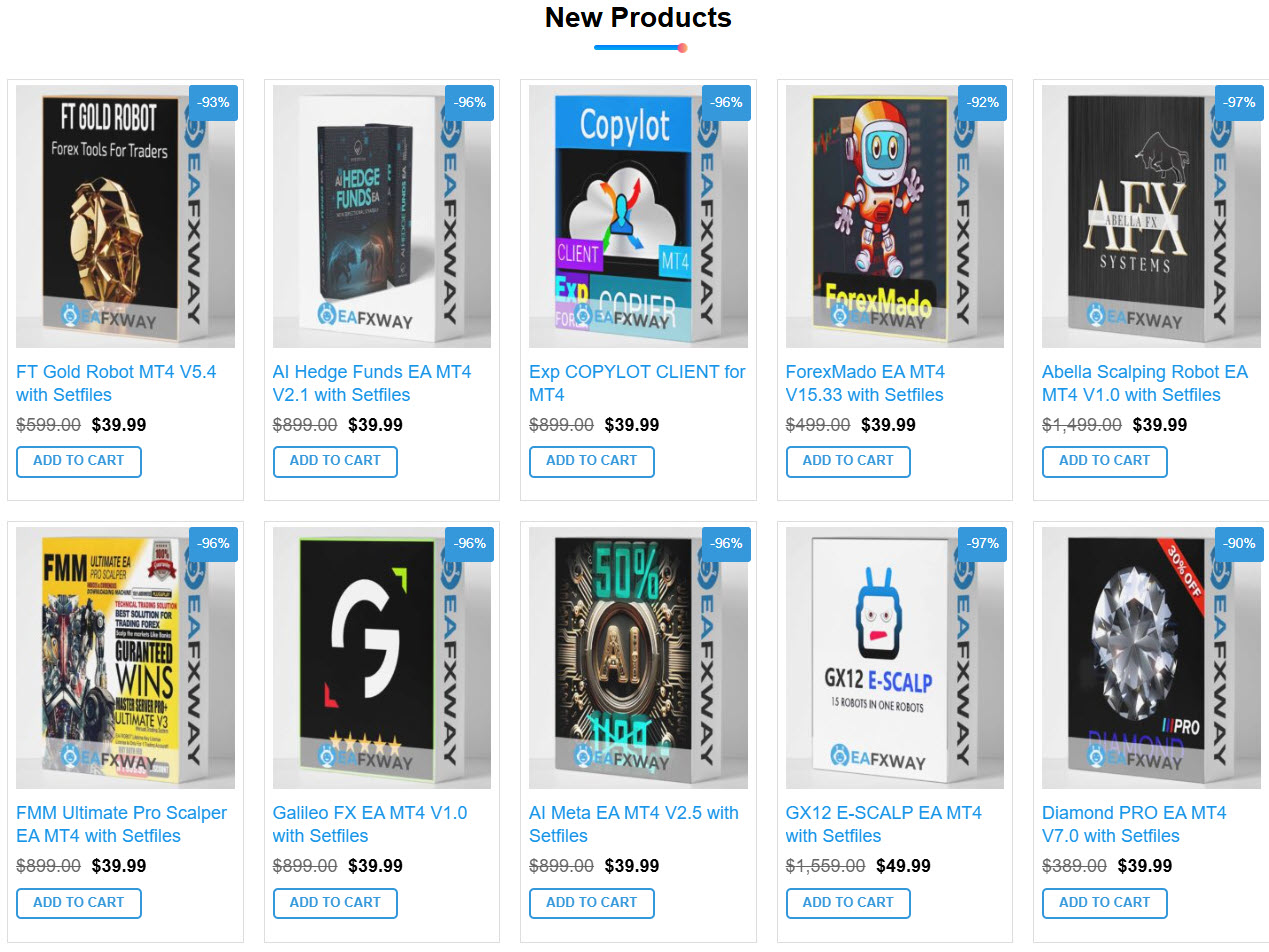Click the AI Hedge Funds EA box image
This screenshot has height=952, width=1269.
(382, 216)
